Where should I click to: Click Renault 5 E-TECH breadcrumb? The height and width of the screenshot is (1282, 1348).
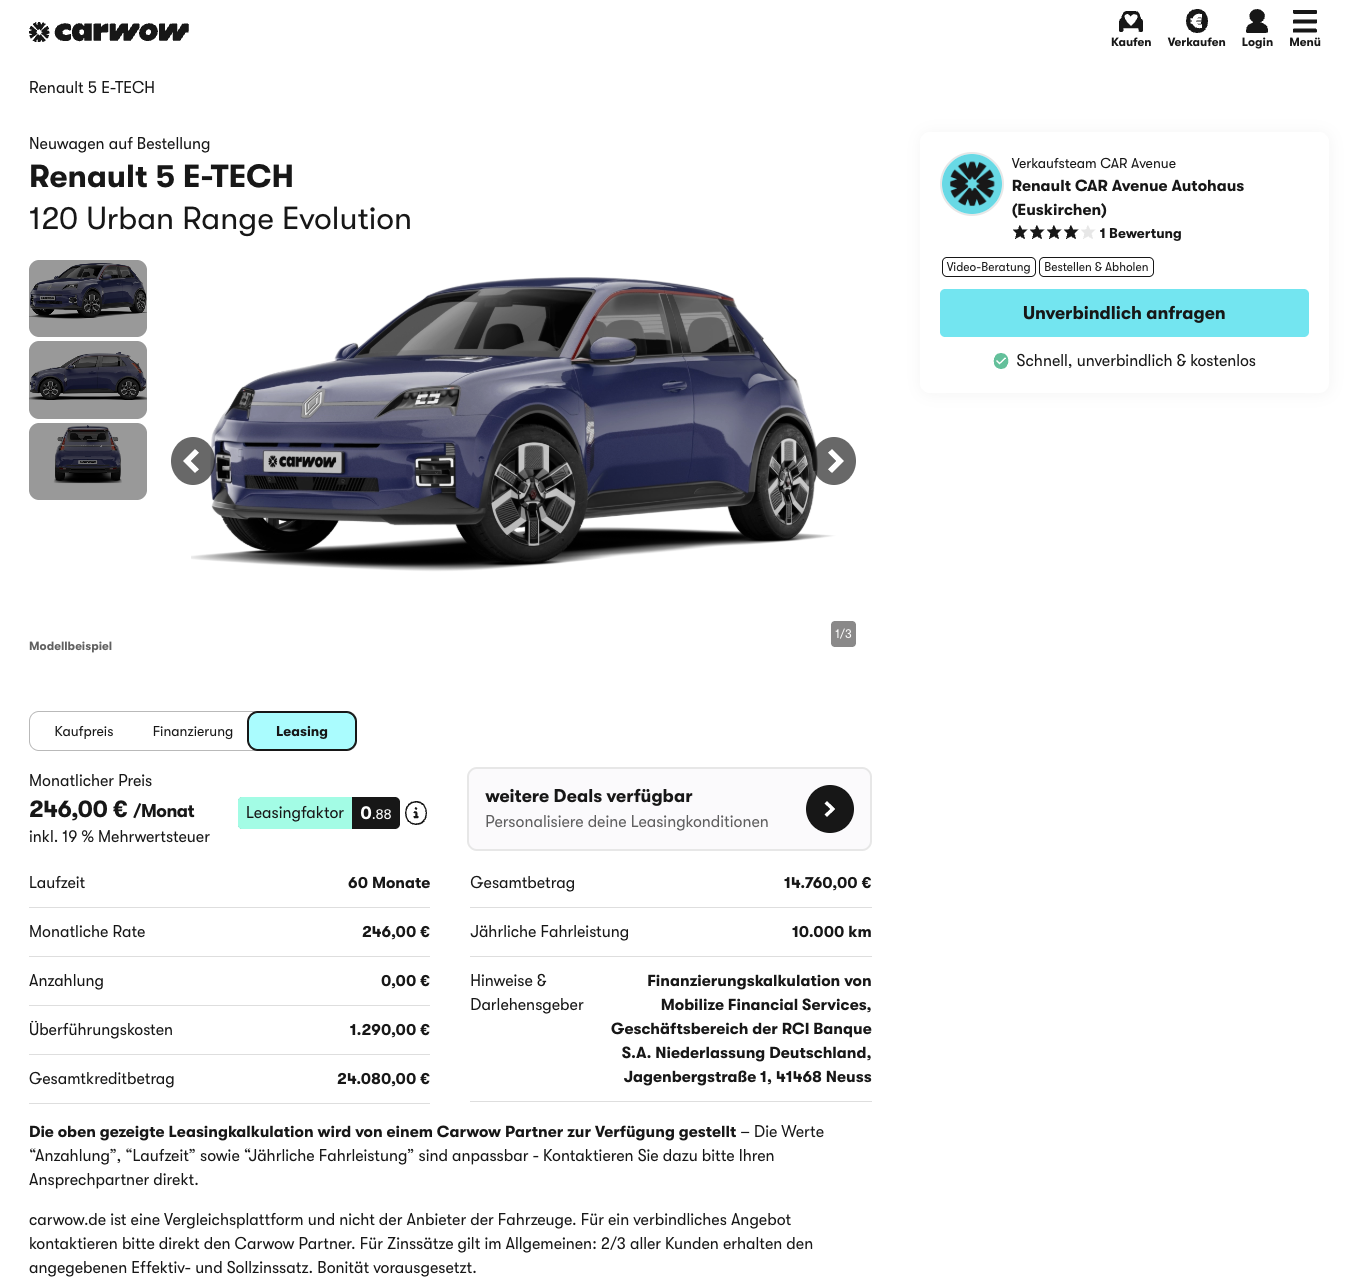click(92, 88)
